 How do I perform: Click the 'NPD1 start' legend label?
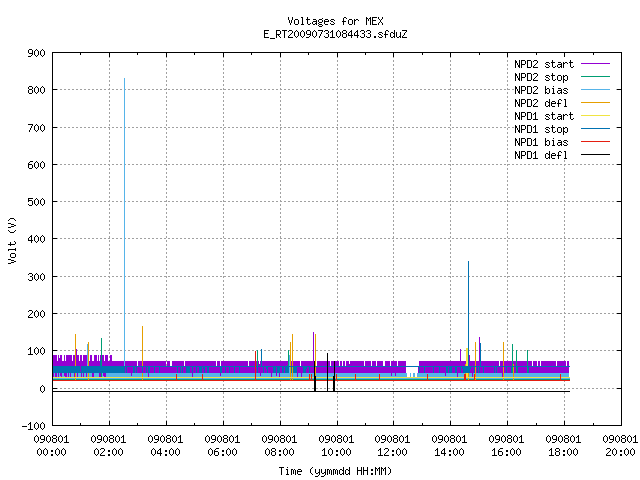544,116
